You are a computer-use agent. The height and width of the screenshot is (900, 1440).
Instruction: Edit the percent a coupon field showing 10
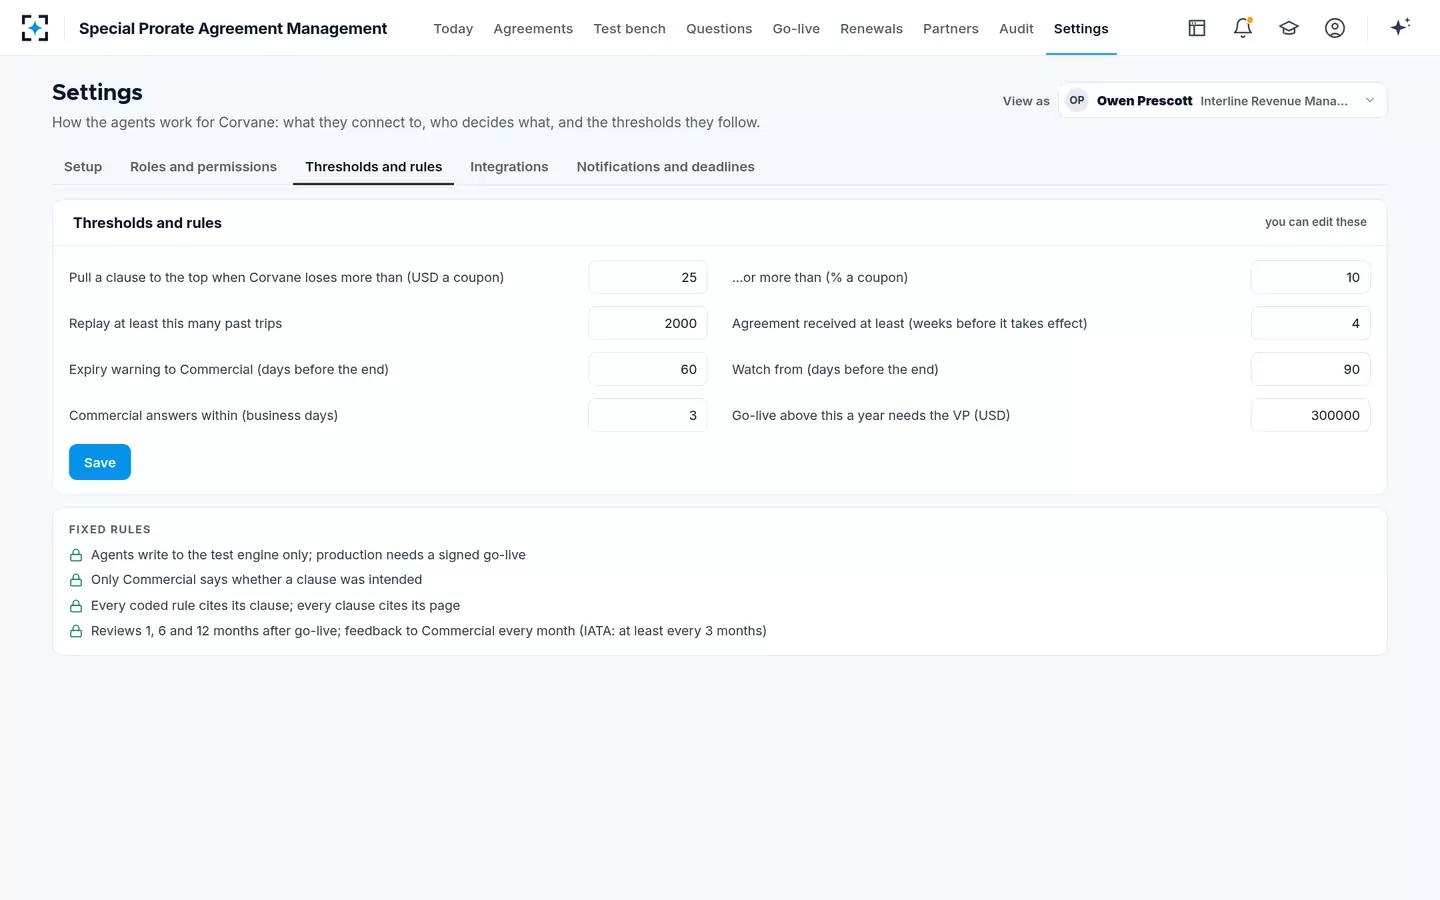point(1311,277)
